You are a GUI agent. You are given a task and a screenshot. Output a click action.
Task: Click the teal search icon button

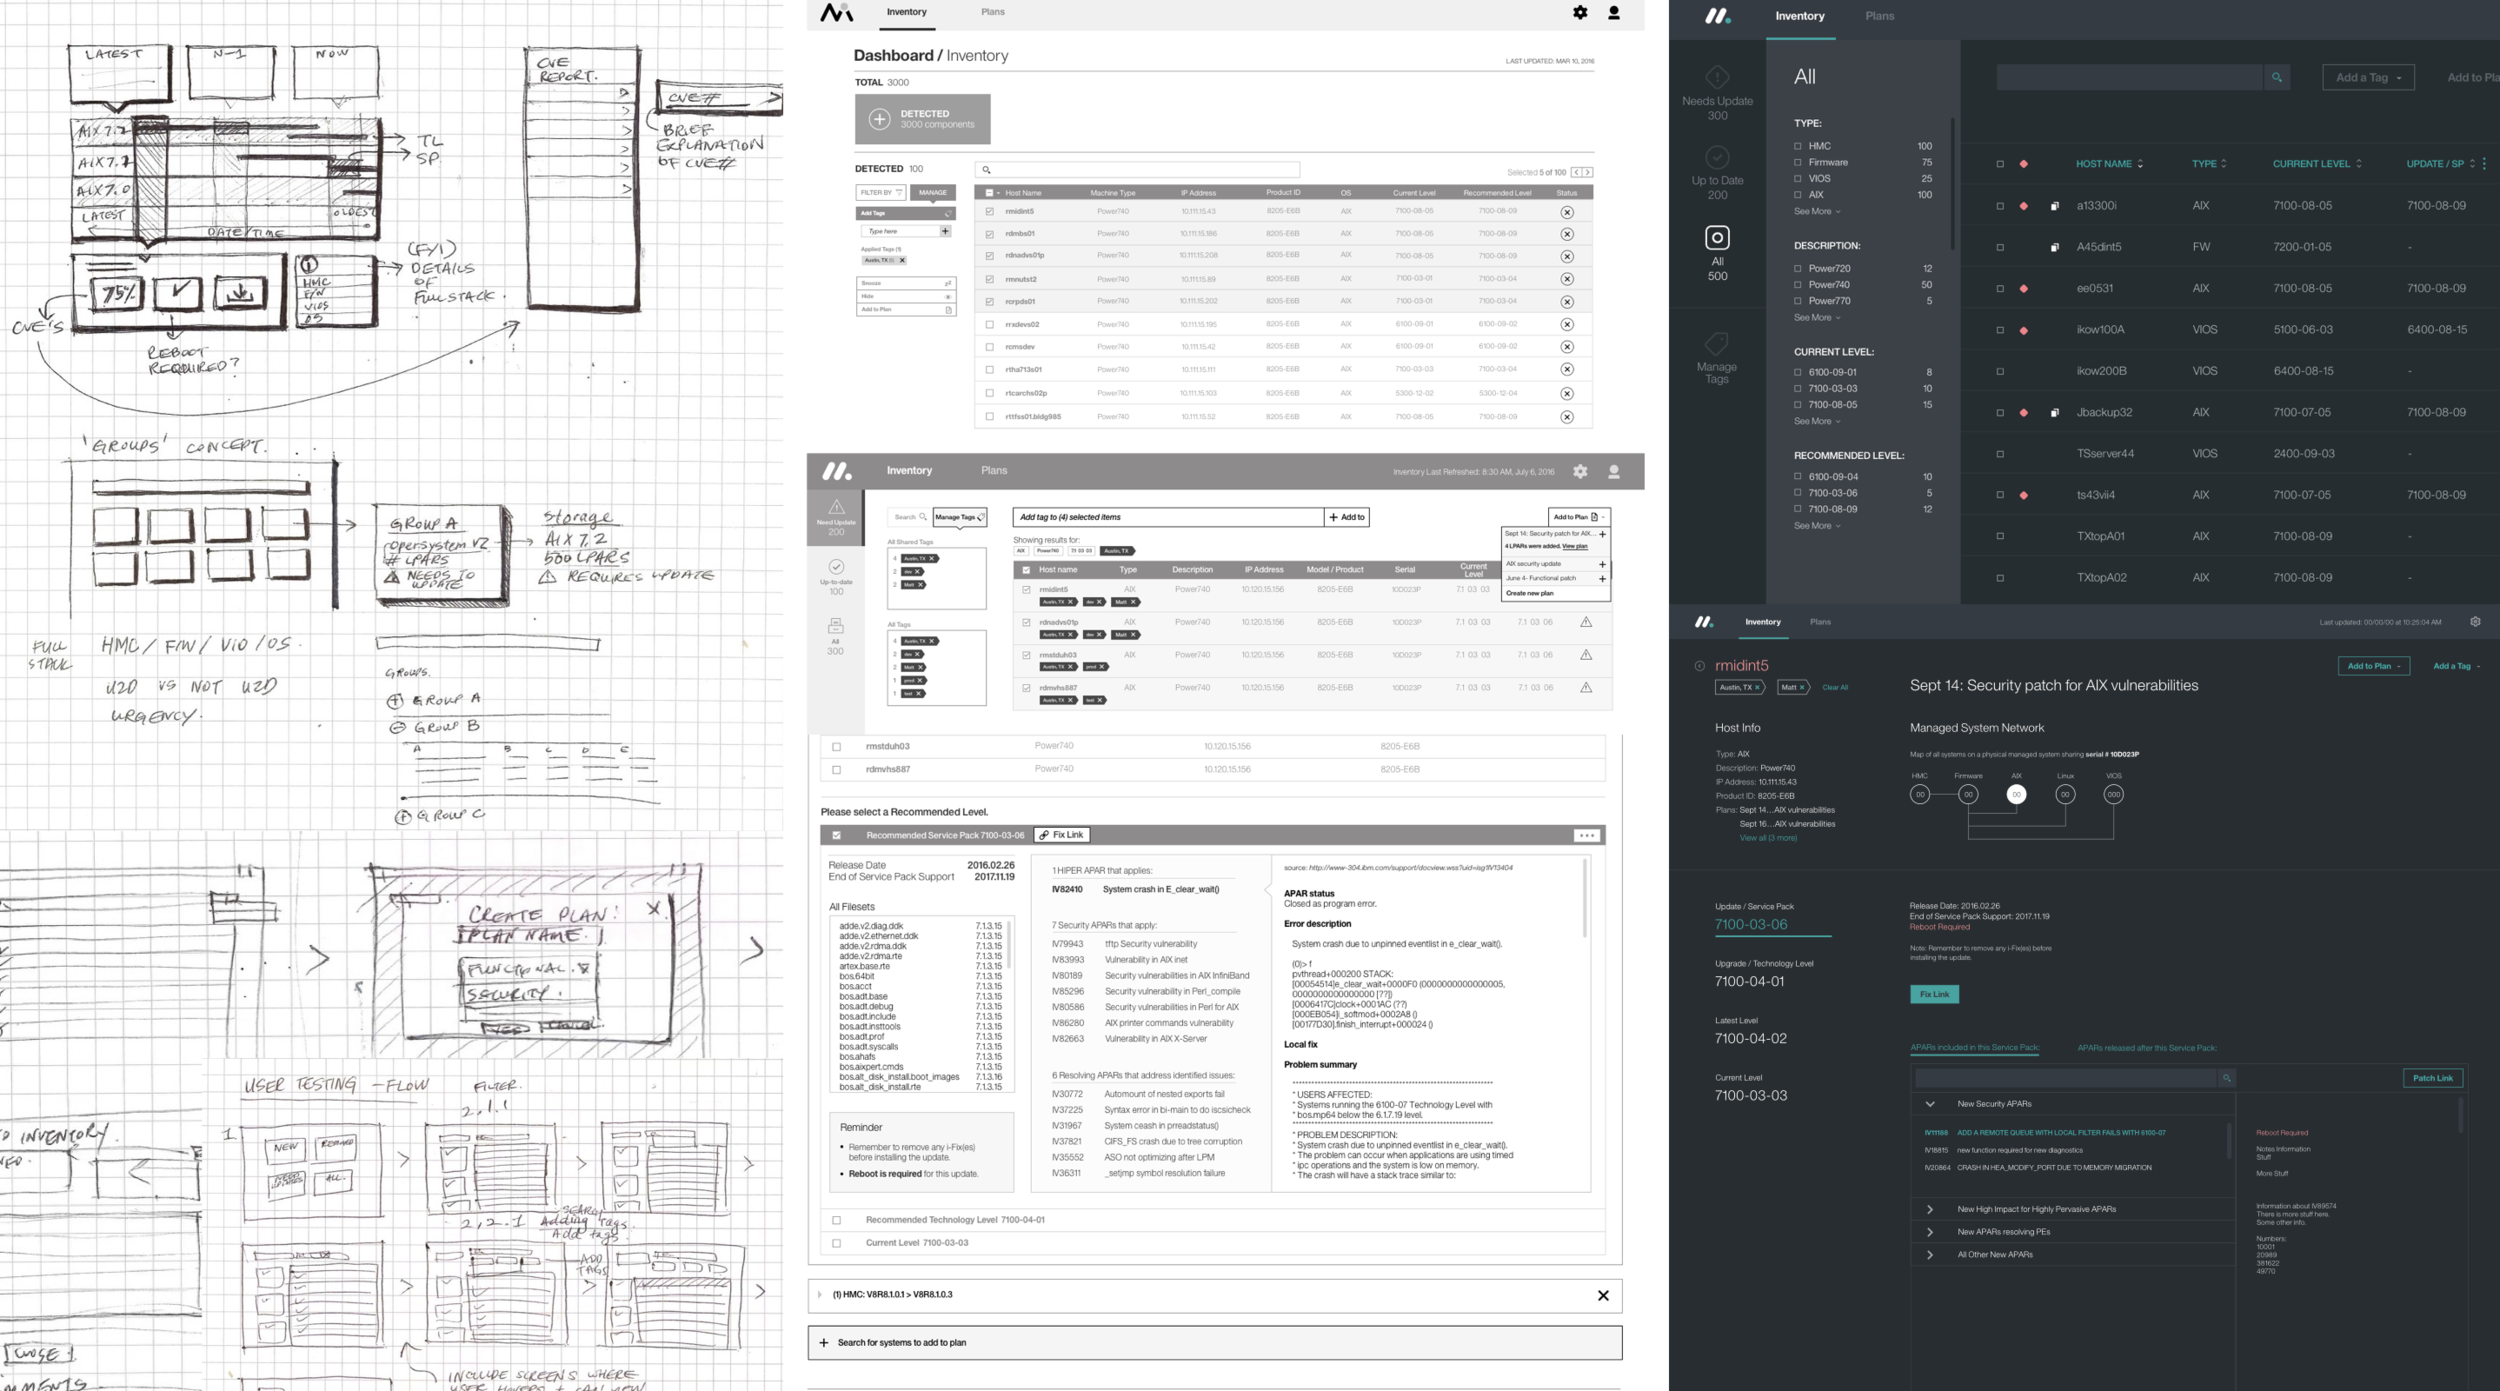click(2277, 77)
